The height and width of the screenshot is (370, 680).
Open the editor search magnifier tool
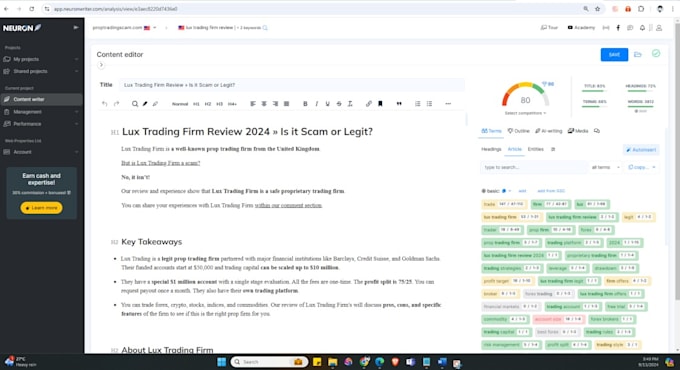click(x=135, y=104)
